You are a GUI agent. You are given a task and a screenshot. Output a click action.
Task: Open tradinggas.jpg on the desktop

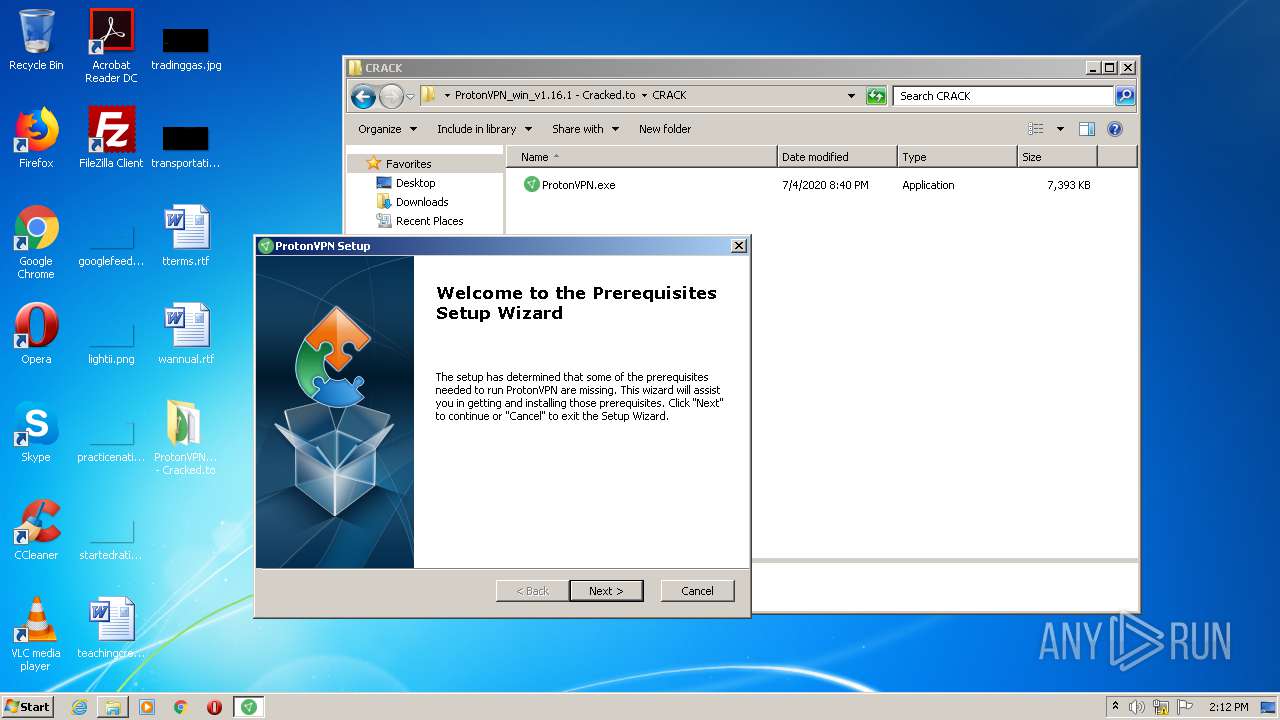pos(186,48)
